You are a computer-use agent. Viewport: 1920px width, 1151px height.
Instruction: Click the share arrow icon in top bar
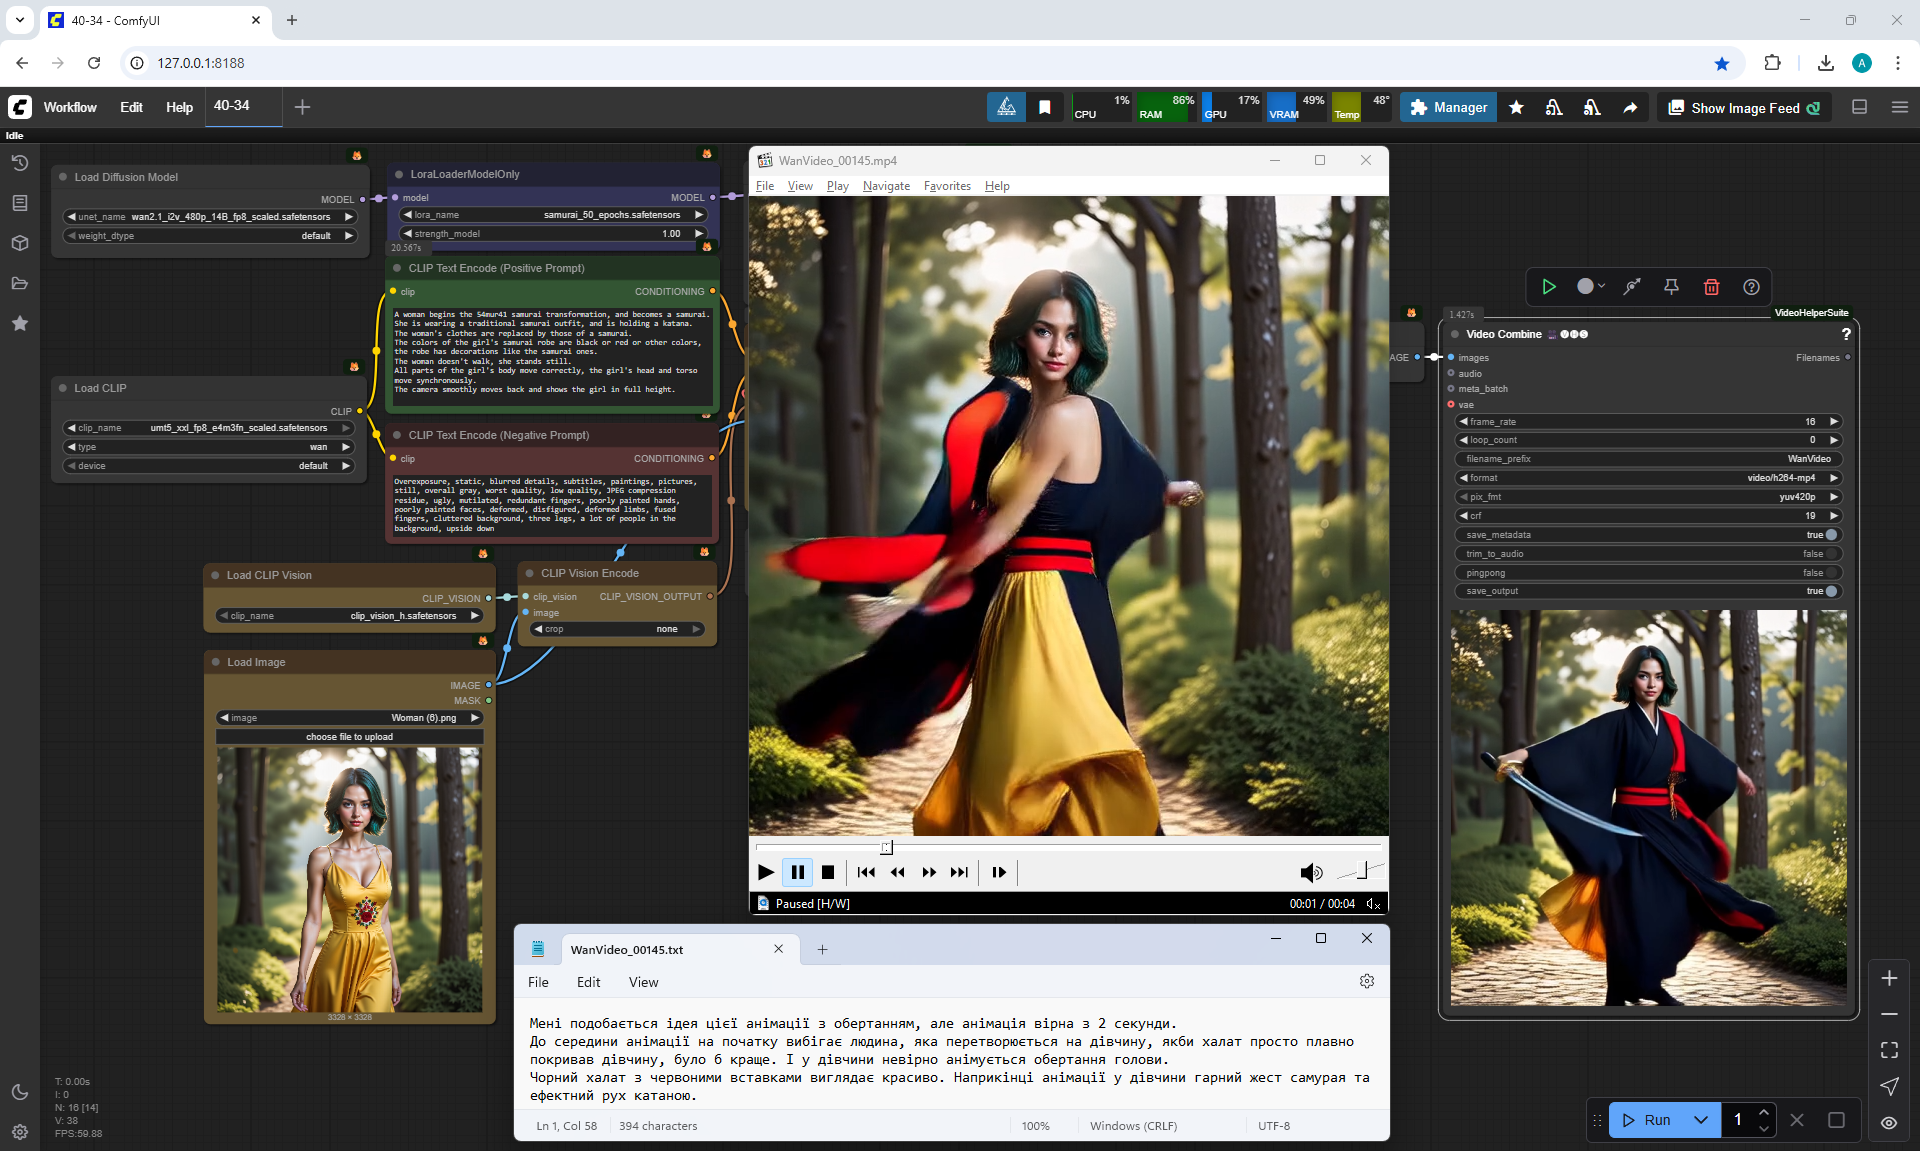1630,108
